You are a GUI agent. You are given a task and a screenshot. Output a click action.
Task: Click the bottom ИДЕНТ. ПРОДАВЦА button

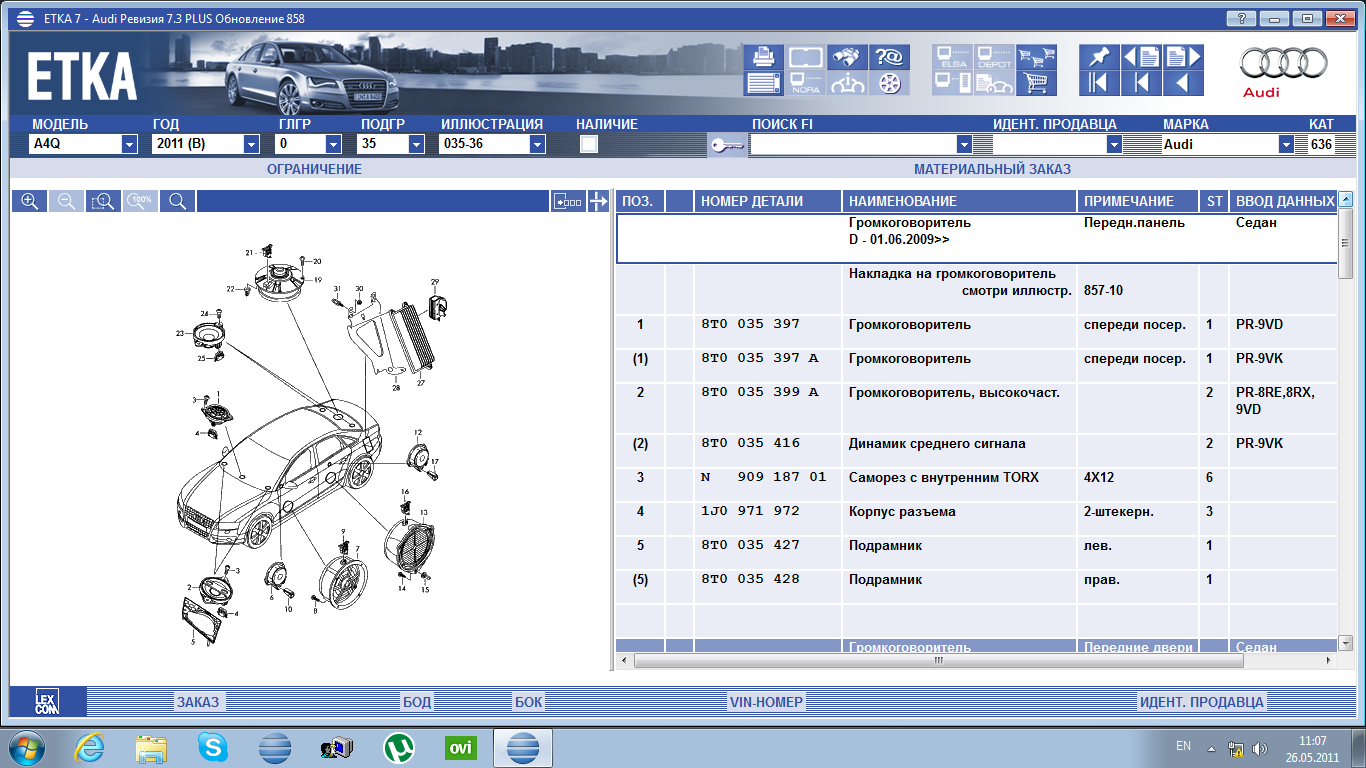point(1202,702)
